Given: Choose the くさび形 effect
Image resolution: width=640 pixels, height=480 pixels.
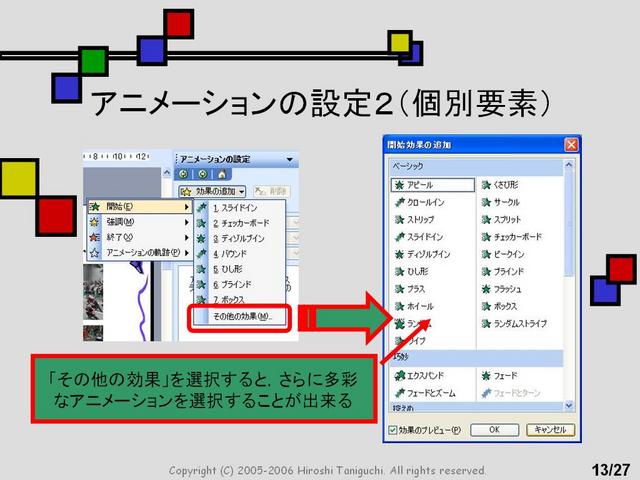Looking at the screenshot, I should pyautogui.click(x=500, y=185).
